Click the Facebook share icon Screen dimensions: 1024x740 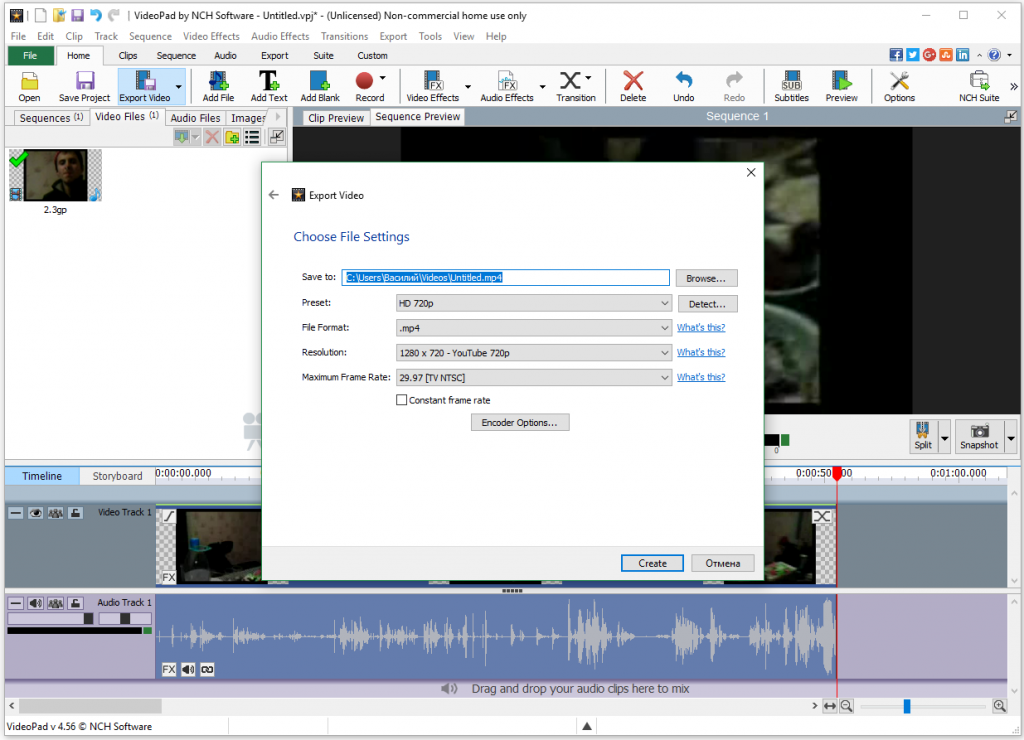pos(896,55)
